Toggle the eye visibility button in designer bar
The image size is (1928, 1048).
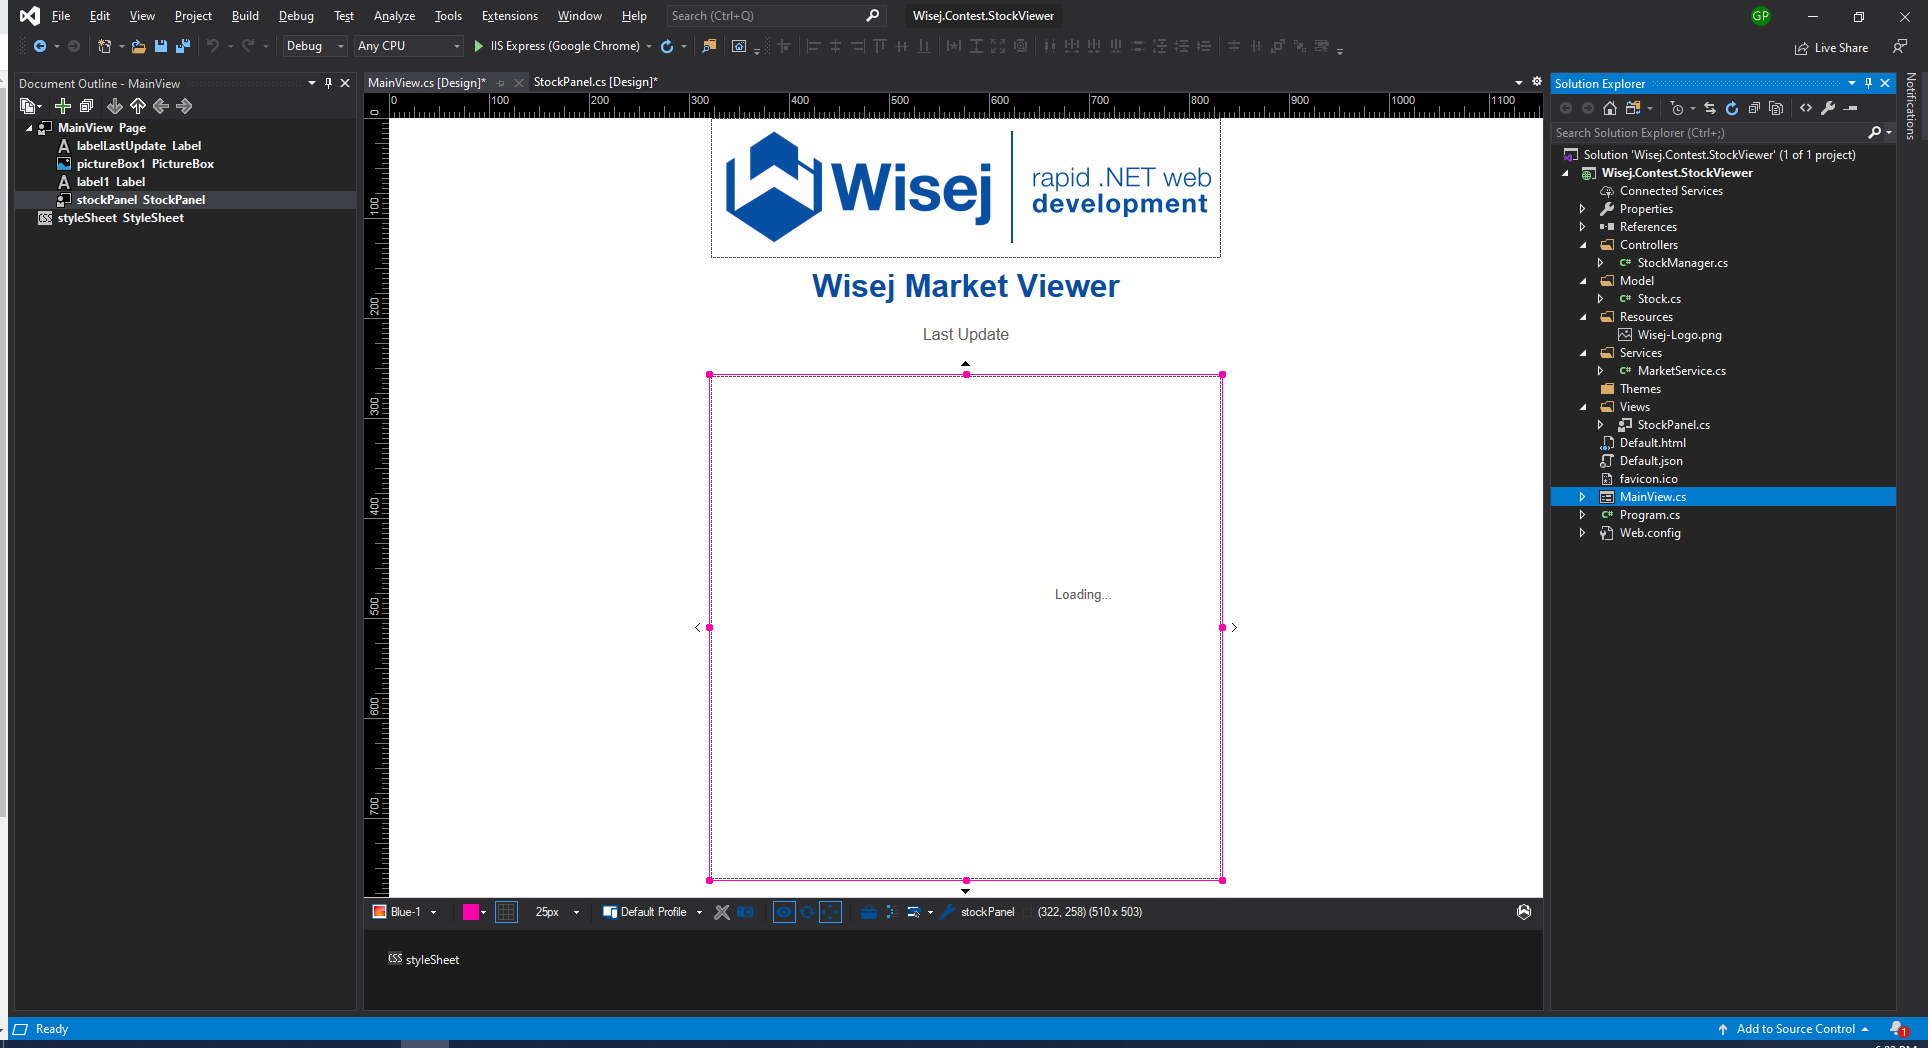(784, 912)
